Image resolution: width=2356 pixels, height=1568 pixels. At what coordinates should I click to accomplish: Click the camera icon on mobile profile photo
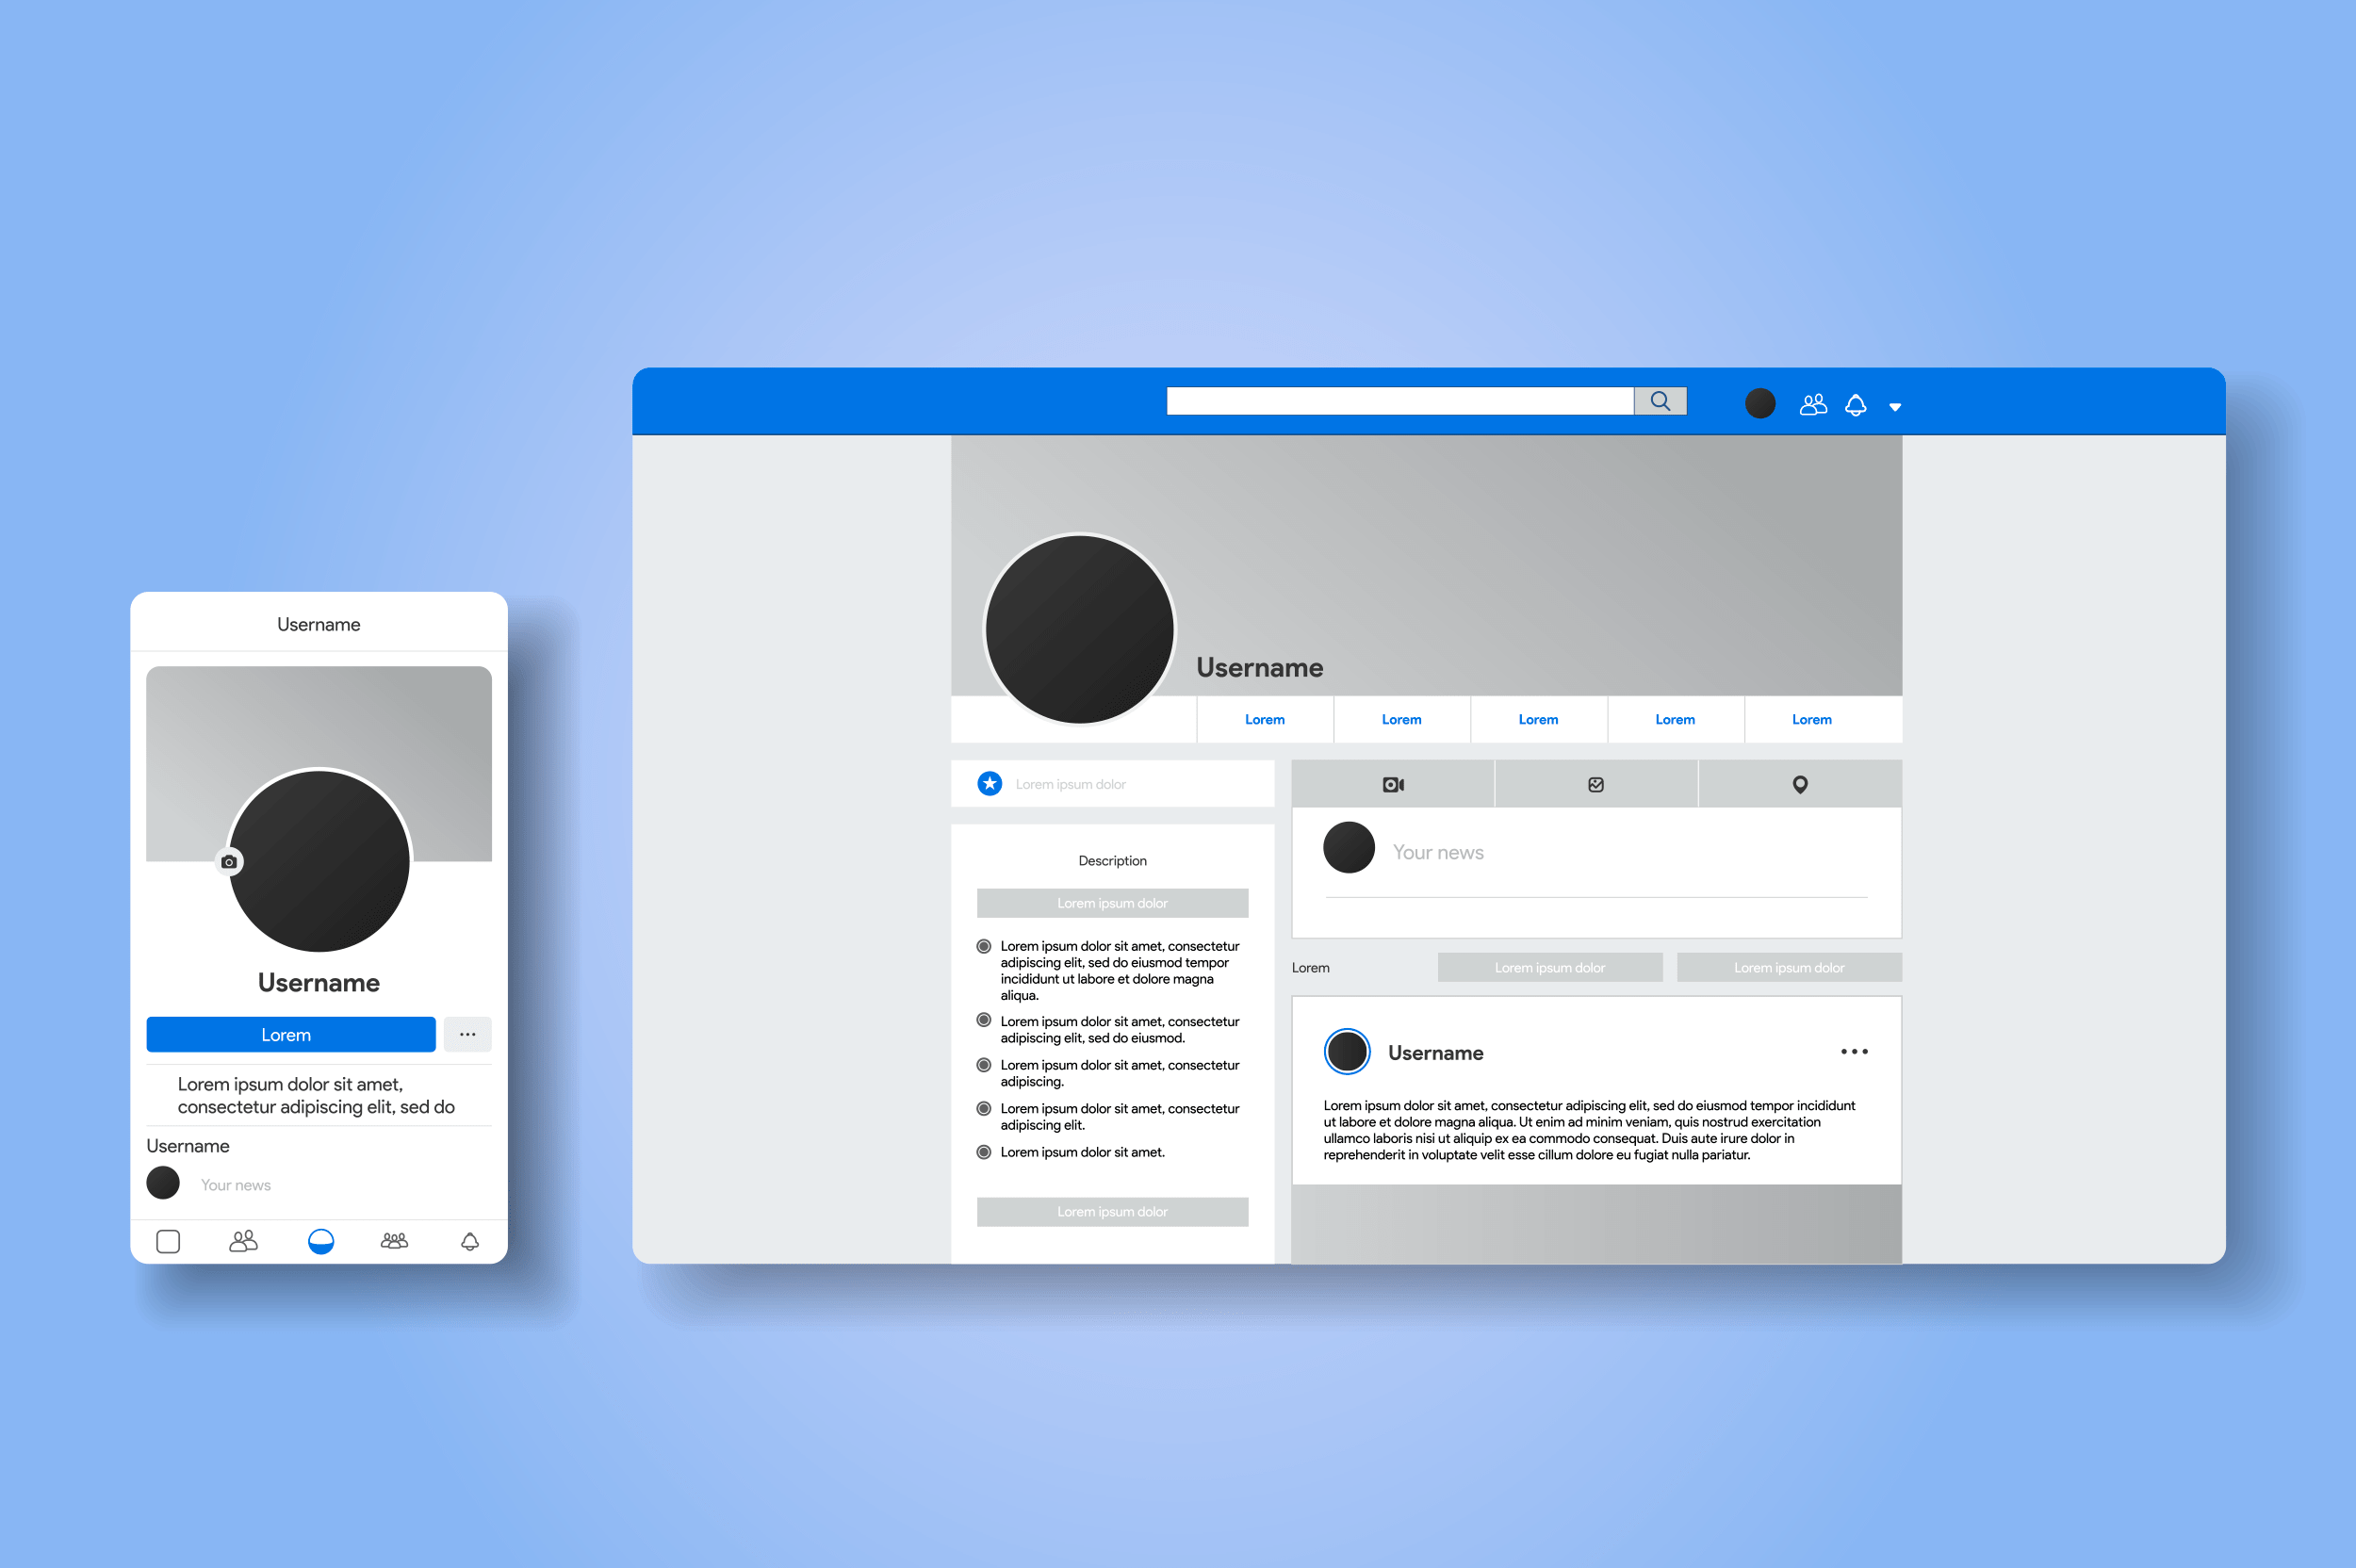pyautogui.click(x=229, y=861)
